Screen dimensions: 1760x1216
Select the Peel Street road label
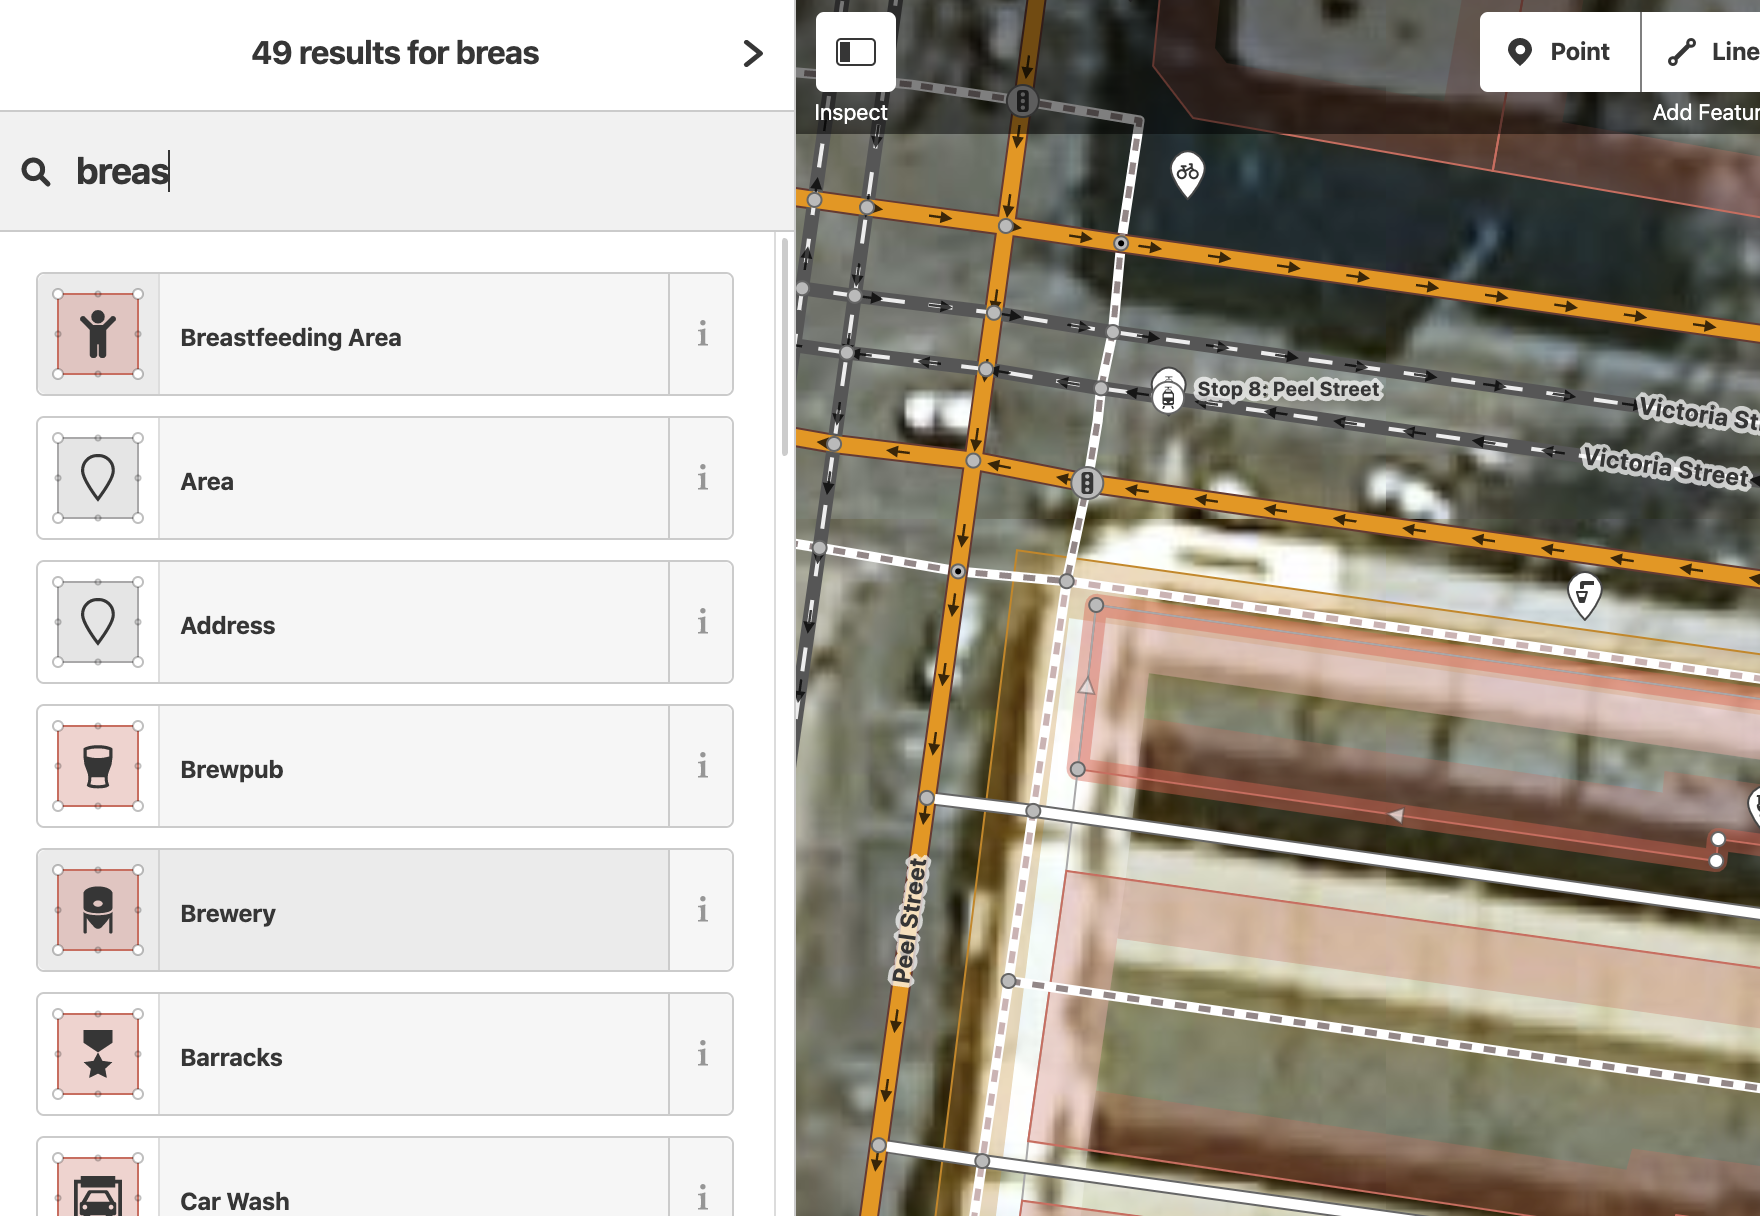[910, 921]
